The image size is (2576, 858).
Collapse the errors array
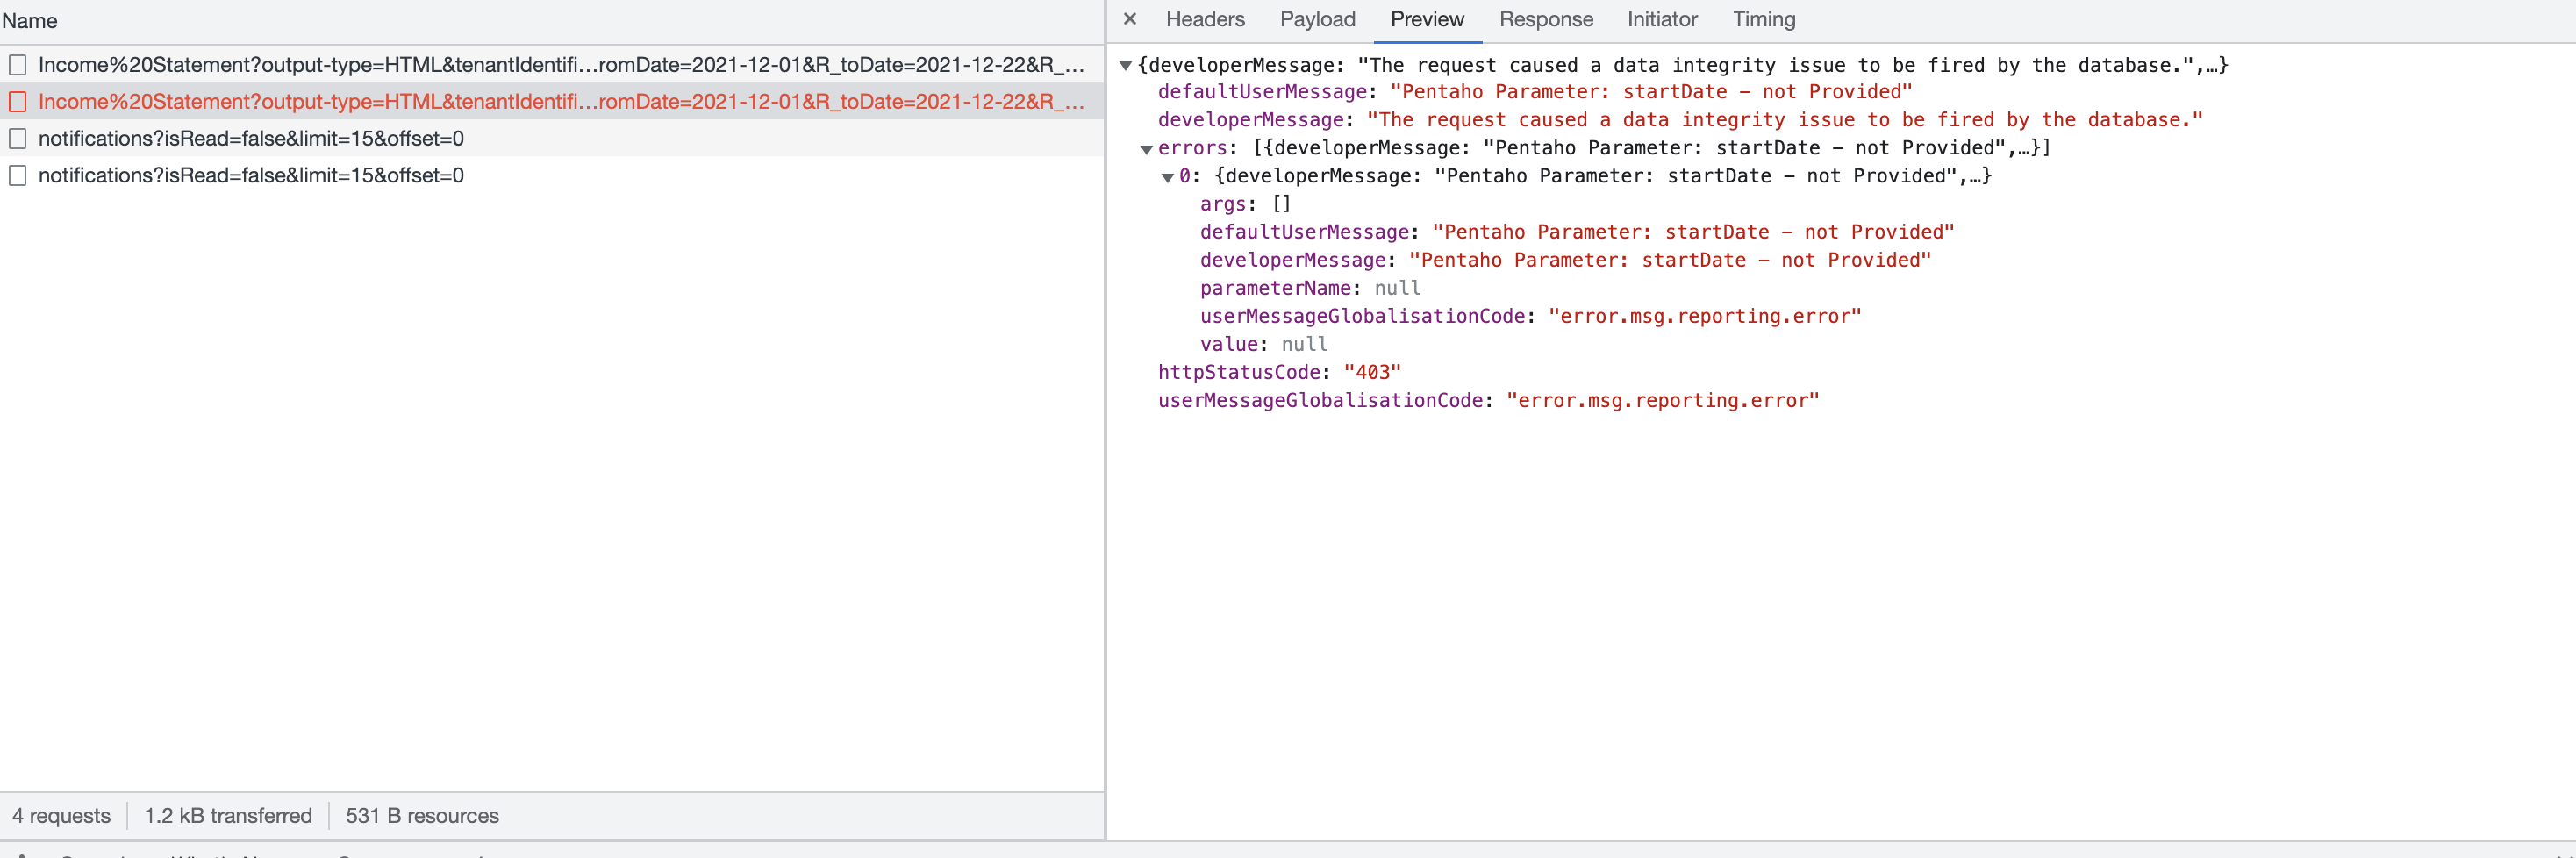point(1147,148)
